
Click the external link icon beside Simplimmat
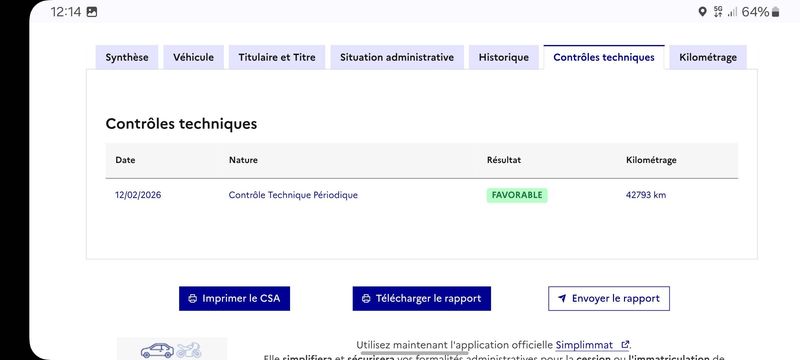pos(624,345)
